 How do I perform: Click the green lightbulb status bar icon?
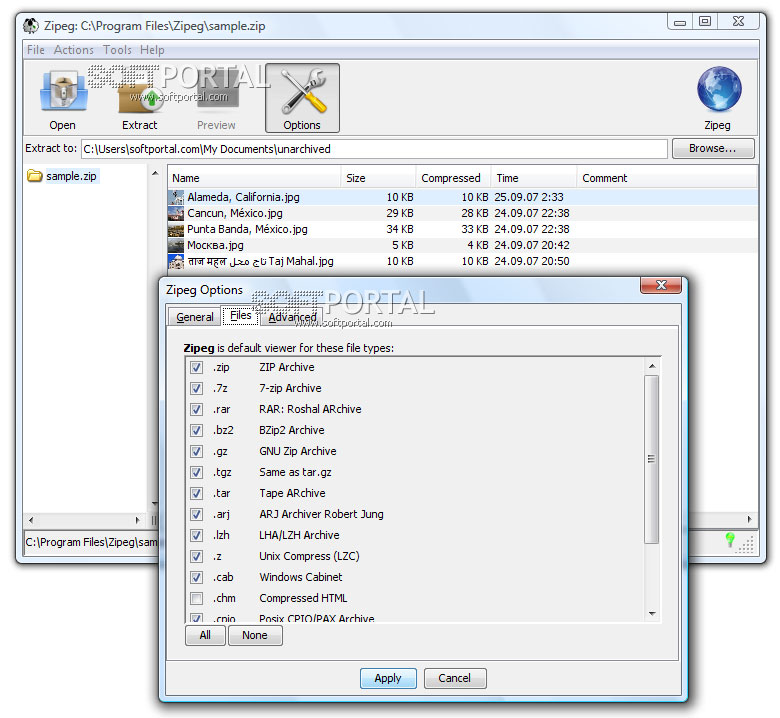click(x=730, y=539)
